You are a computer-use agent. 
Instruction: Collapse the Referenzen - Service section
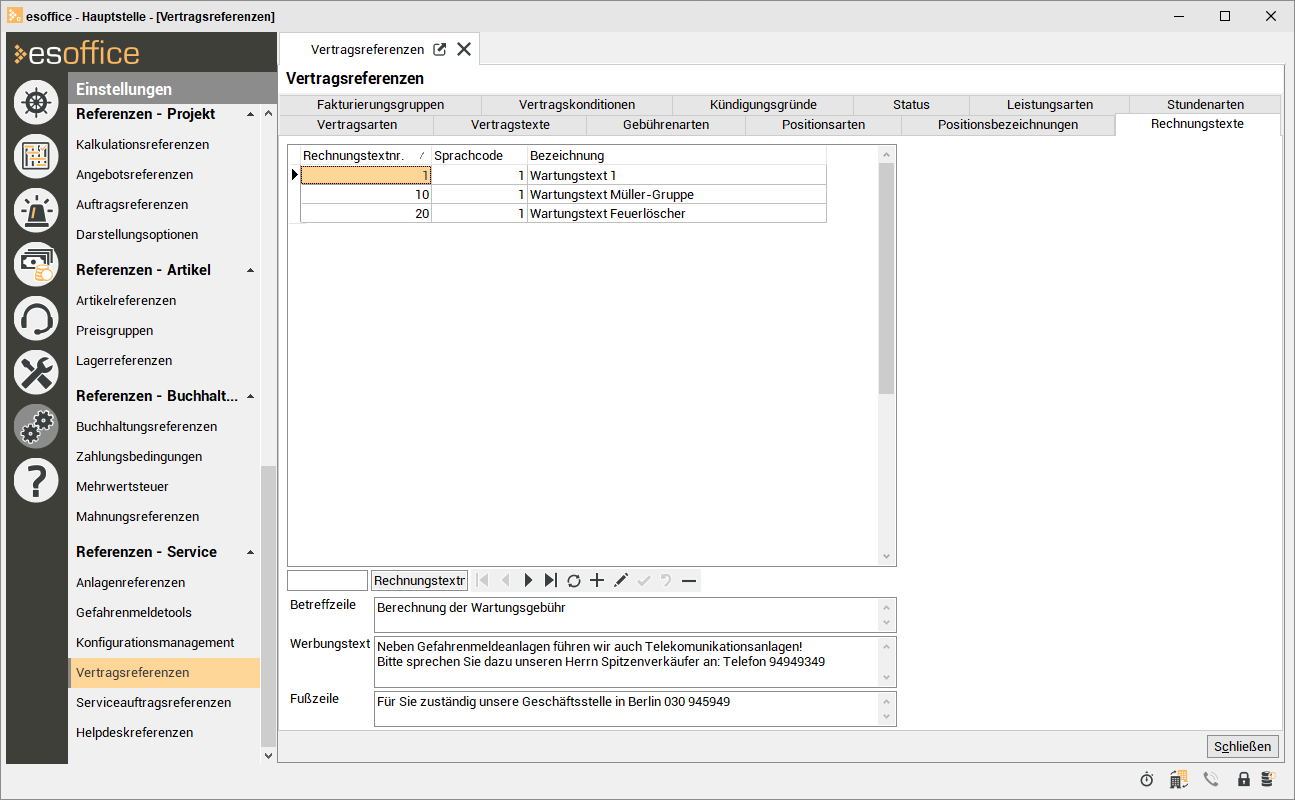(250, 553)
